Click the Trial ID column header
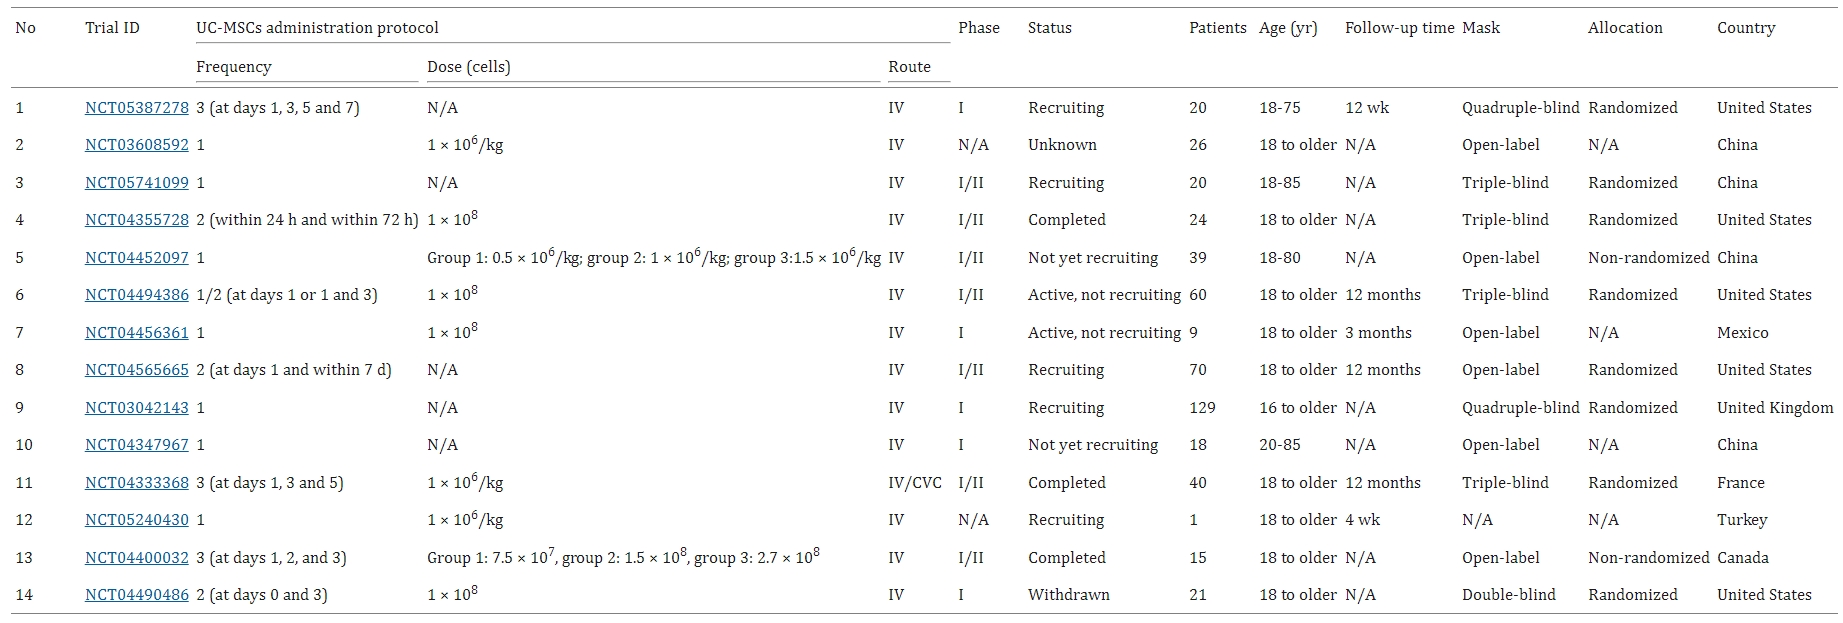This screenshot has height=623, width=1843. tap(112, 28)
